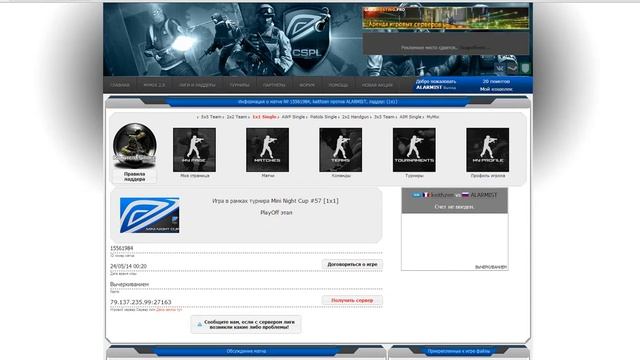Click the red Получить сервер button
Screen dimensions: 640x360
coord(352,300)
